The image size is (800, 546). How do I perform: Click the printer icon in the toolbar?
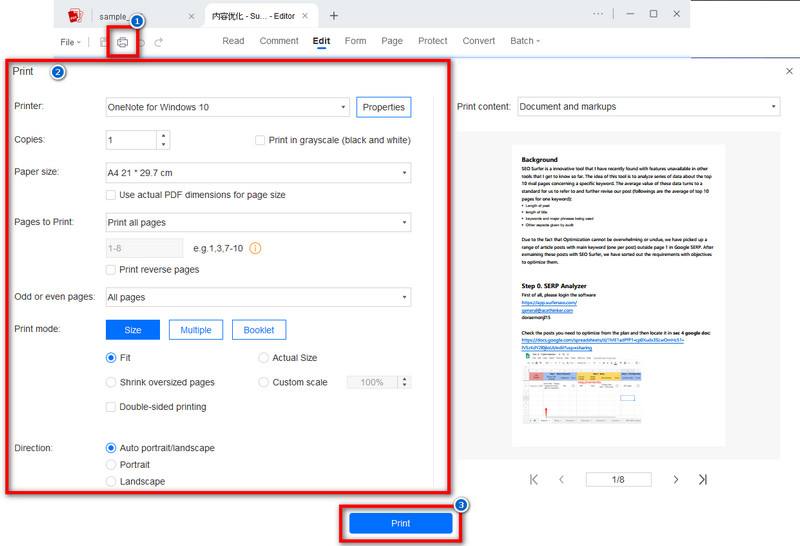(122, 42)
